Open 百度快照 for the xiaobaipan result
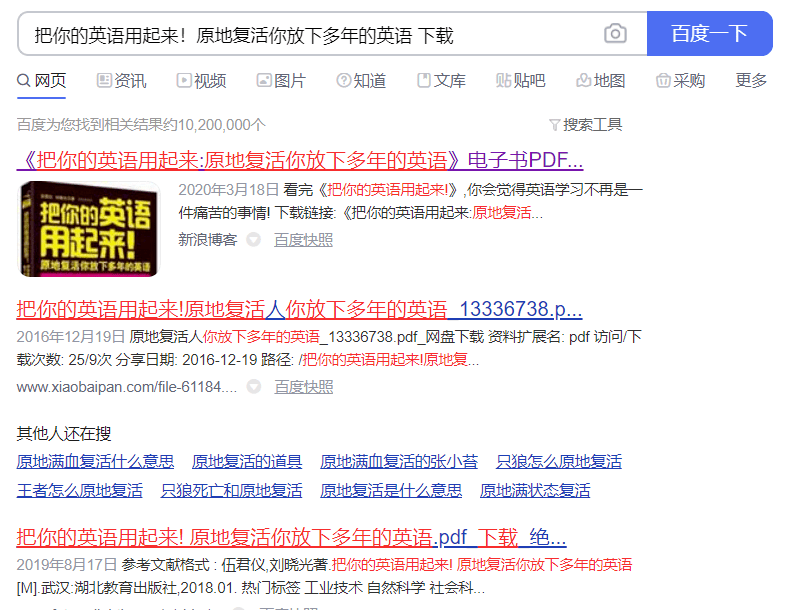 (x=304, y=387)
